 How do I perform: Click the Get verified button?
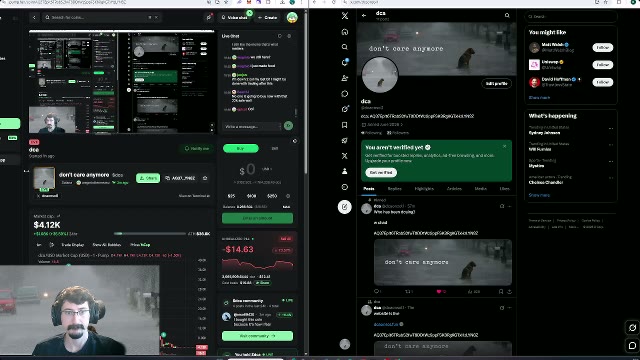[381, 173]
